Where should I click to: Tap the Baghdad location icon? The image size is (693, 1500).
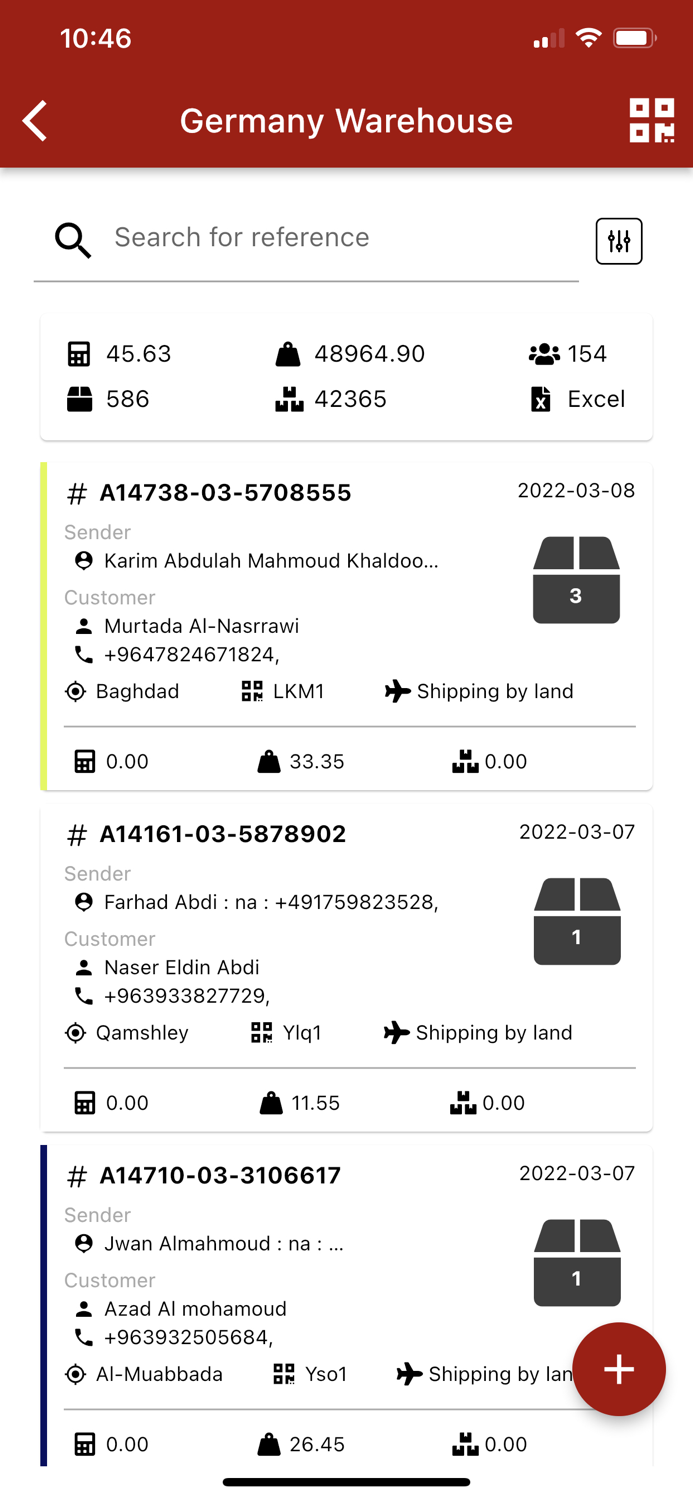point(75,692)
